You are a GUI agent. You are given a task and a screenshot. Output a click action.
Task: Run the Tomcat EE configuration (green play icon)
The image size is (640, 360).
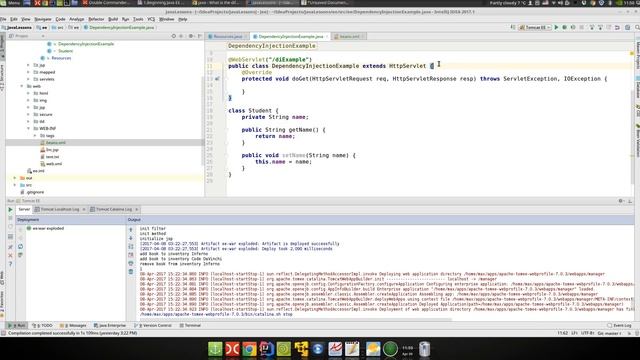point(556,27)
